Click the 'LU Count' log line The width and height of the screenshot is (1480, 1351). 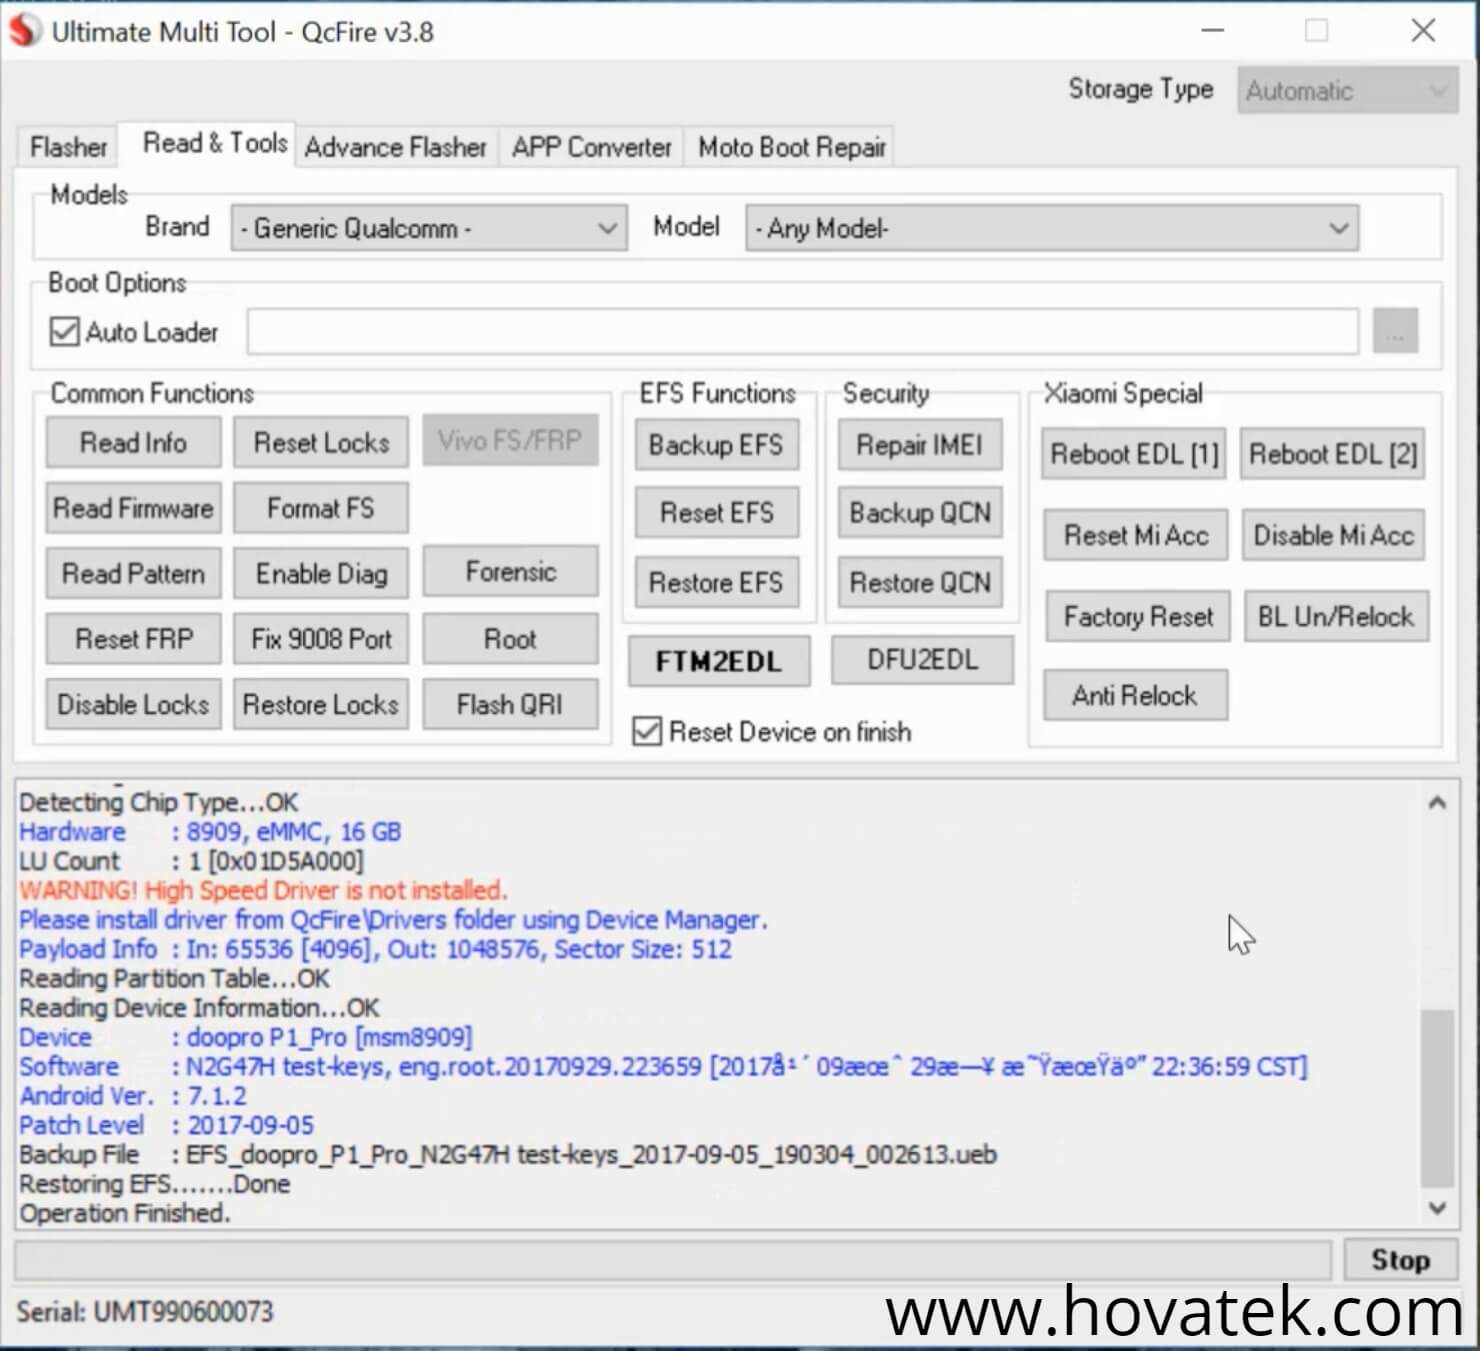(x=191, y=861)
